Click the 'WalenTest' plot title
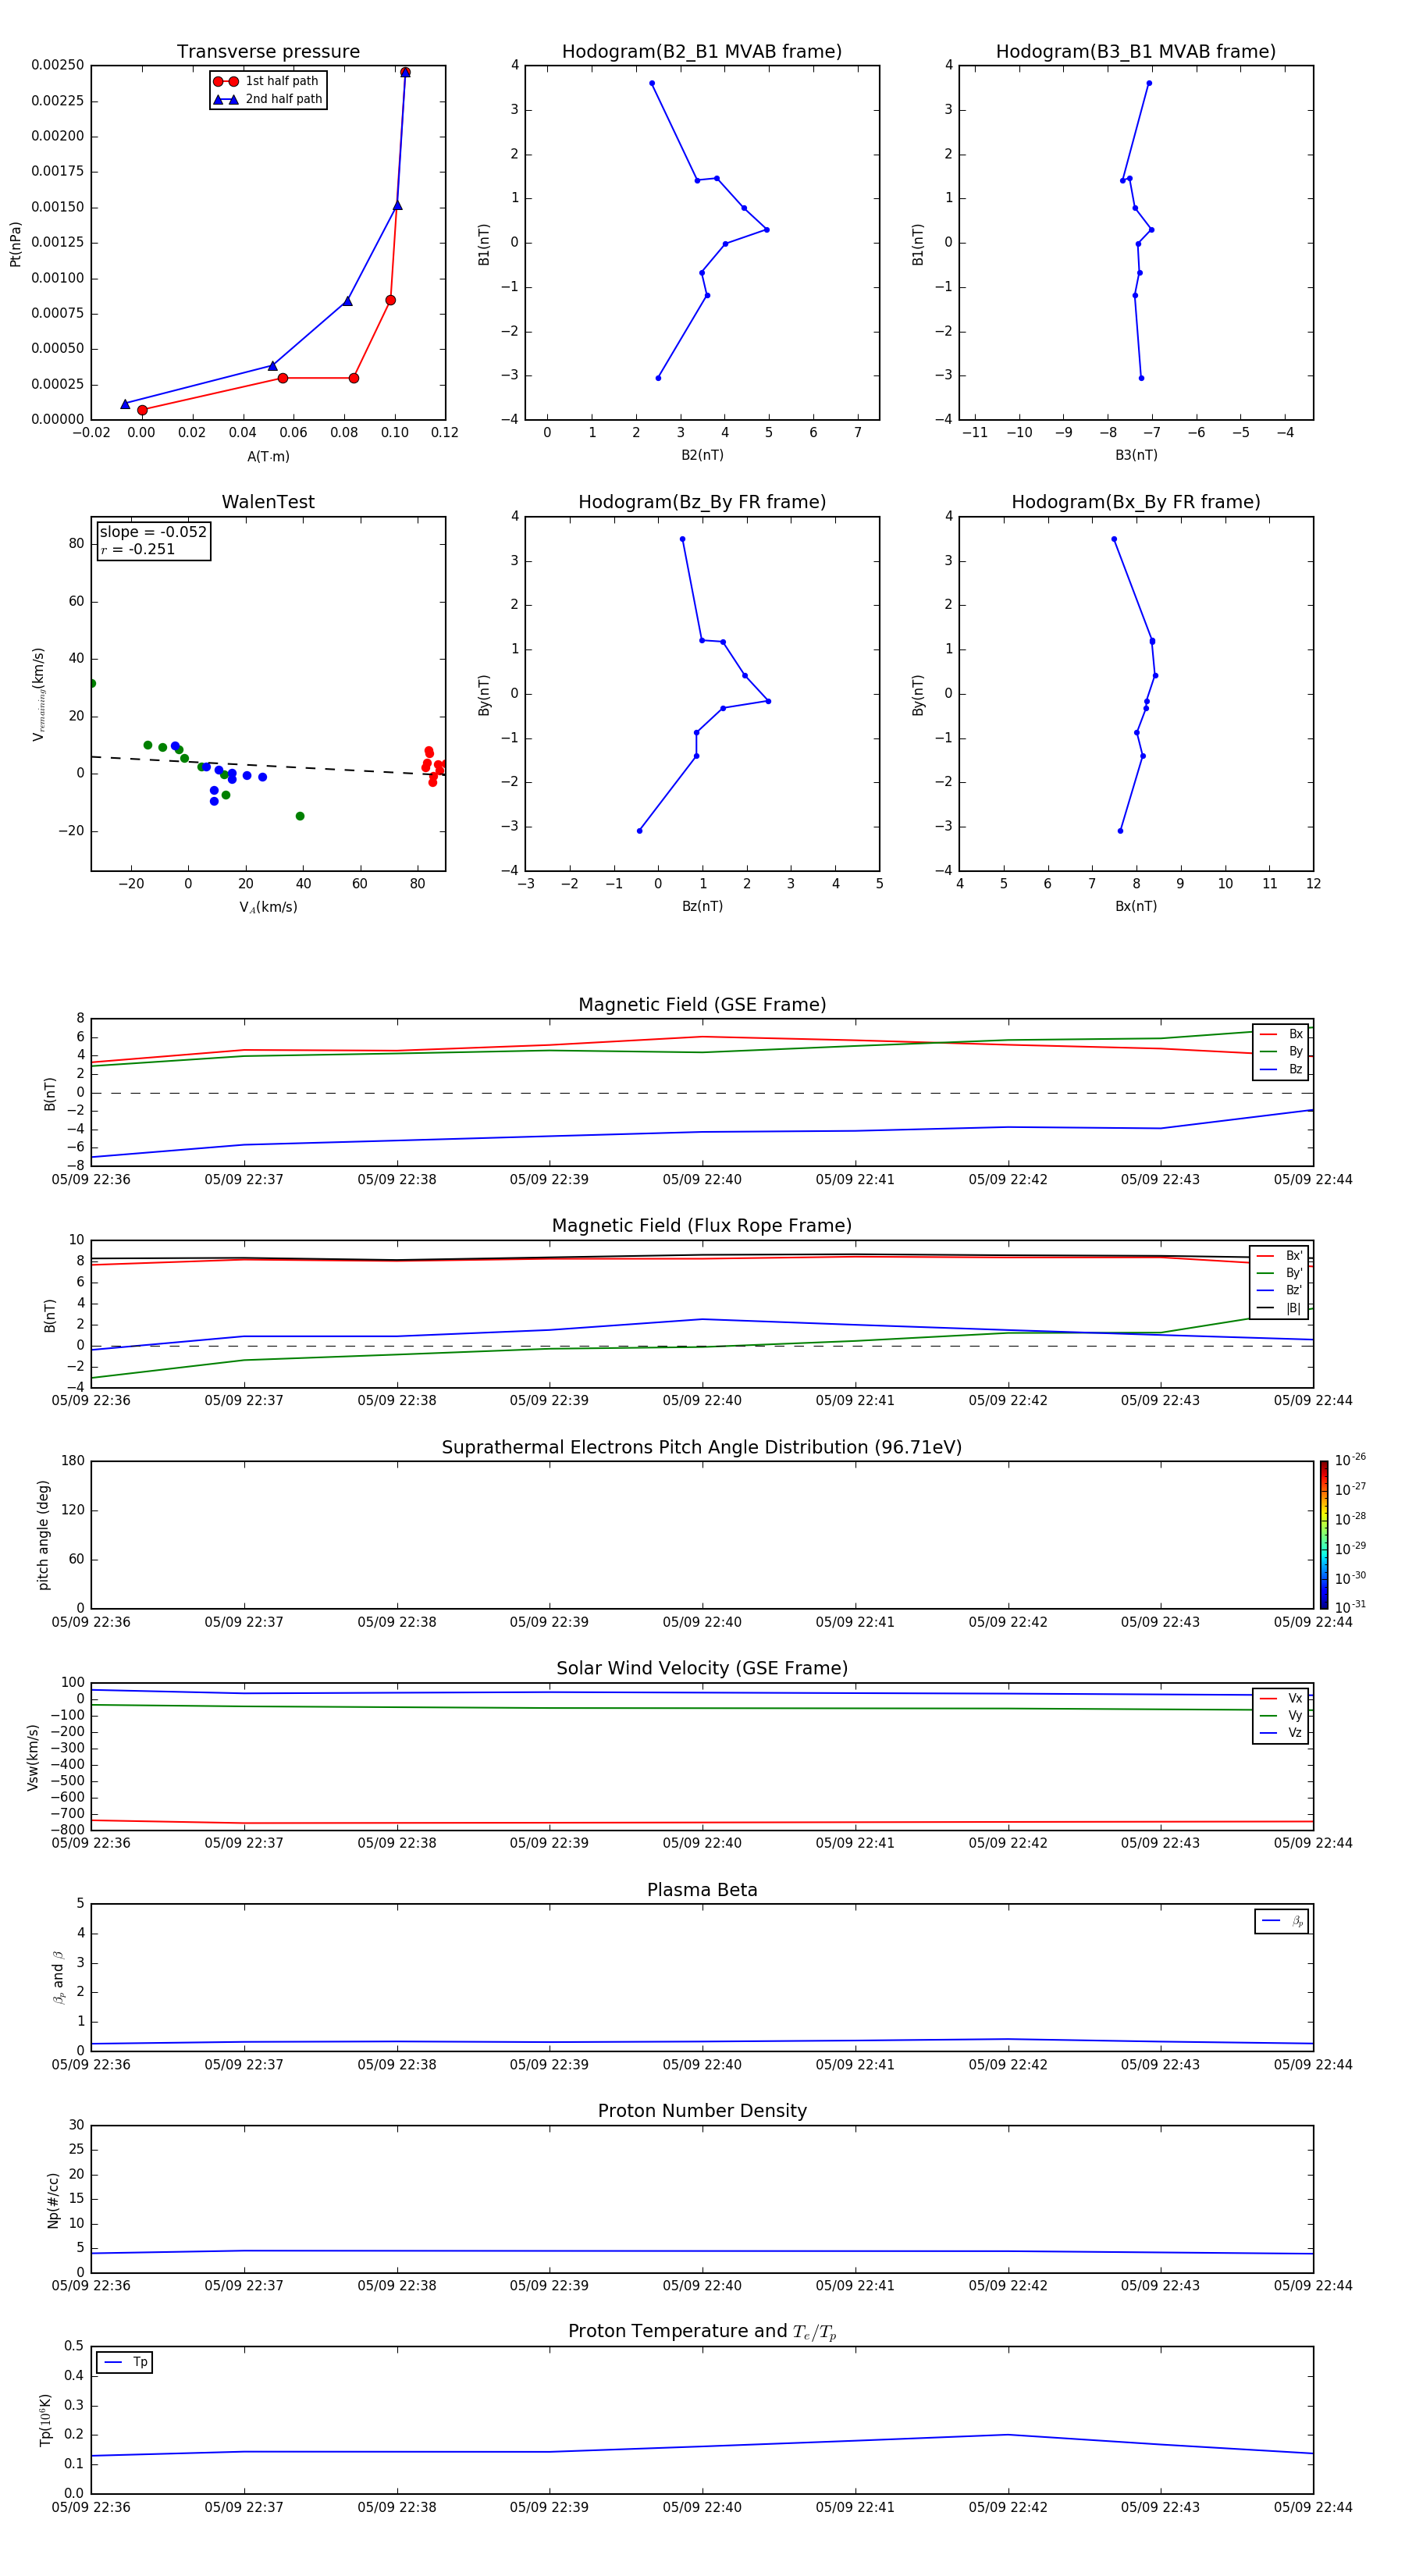The image size is (1405, 2576). pos(268,502)
